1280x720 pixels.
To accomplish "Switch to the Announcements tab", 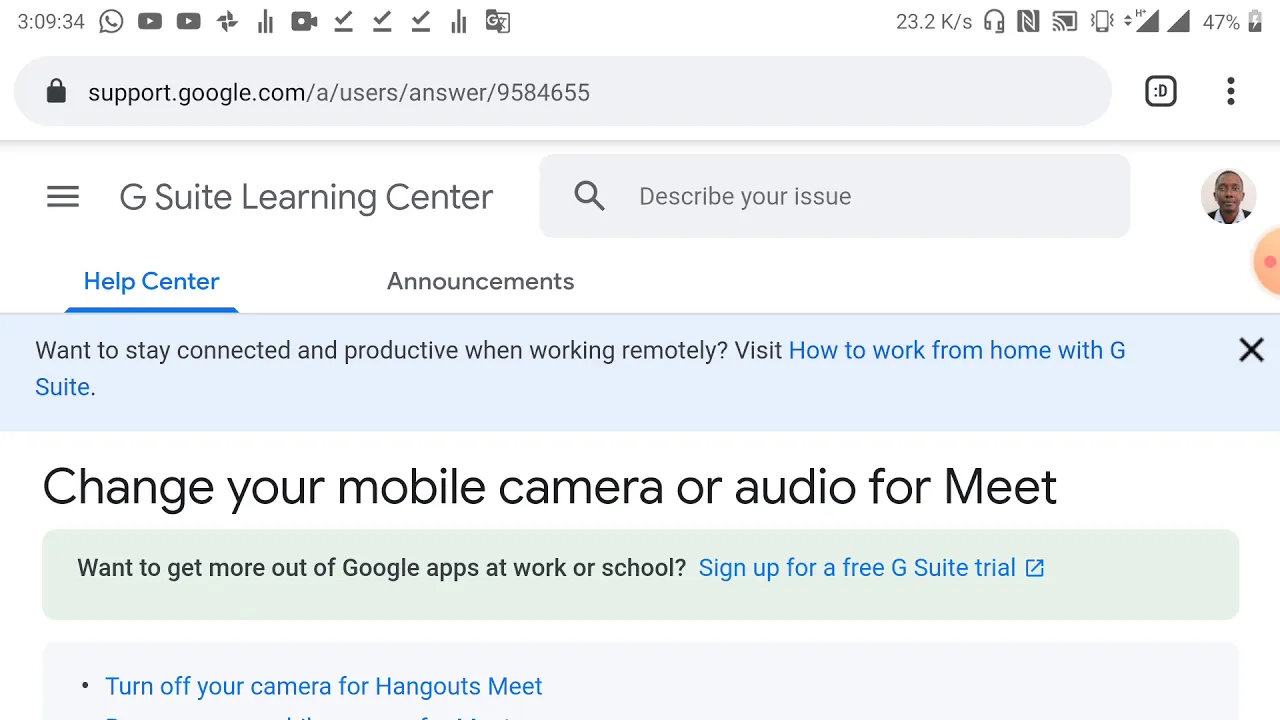I will click(480, 281).
